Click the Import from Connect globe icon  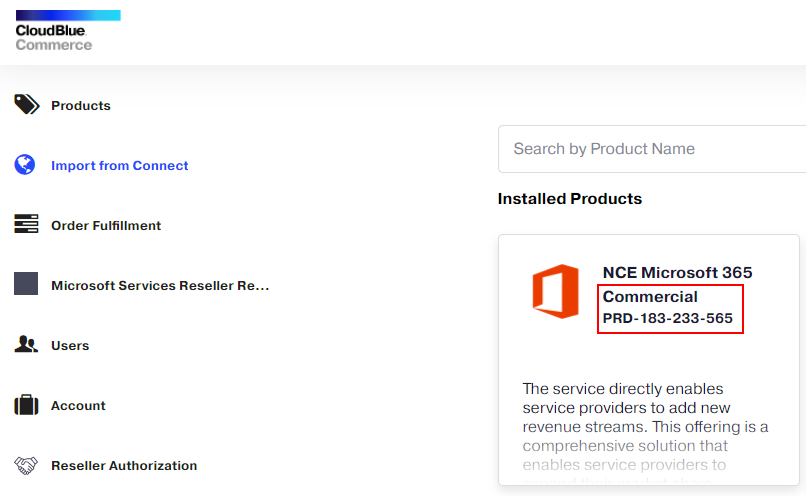click(25, 165)
